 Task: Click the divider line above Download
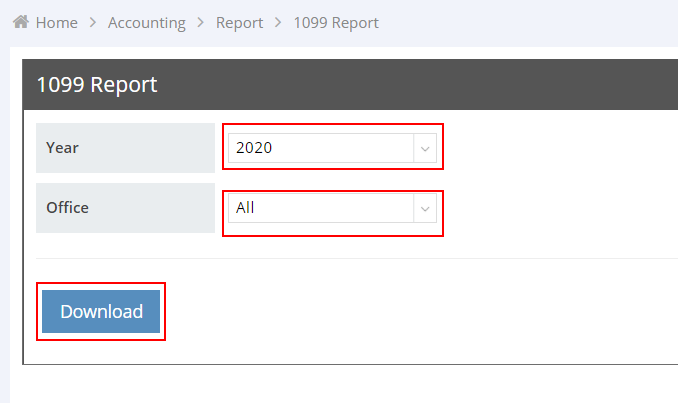point(350,258)
